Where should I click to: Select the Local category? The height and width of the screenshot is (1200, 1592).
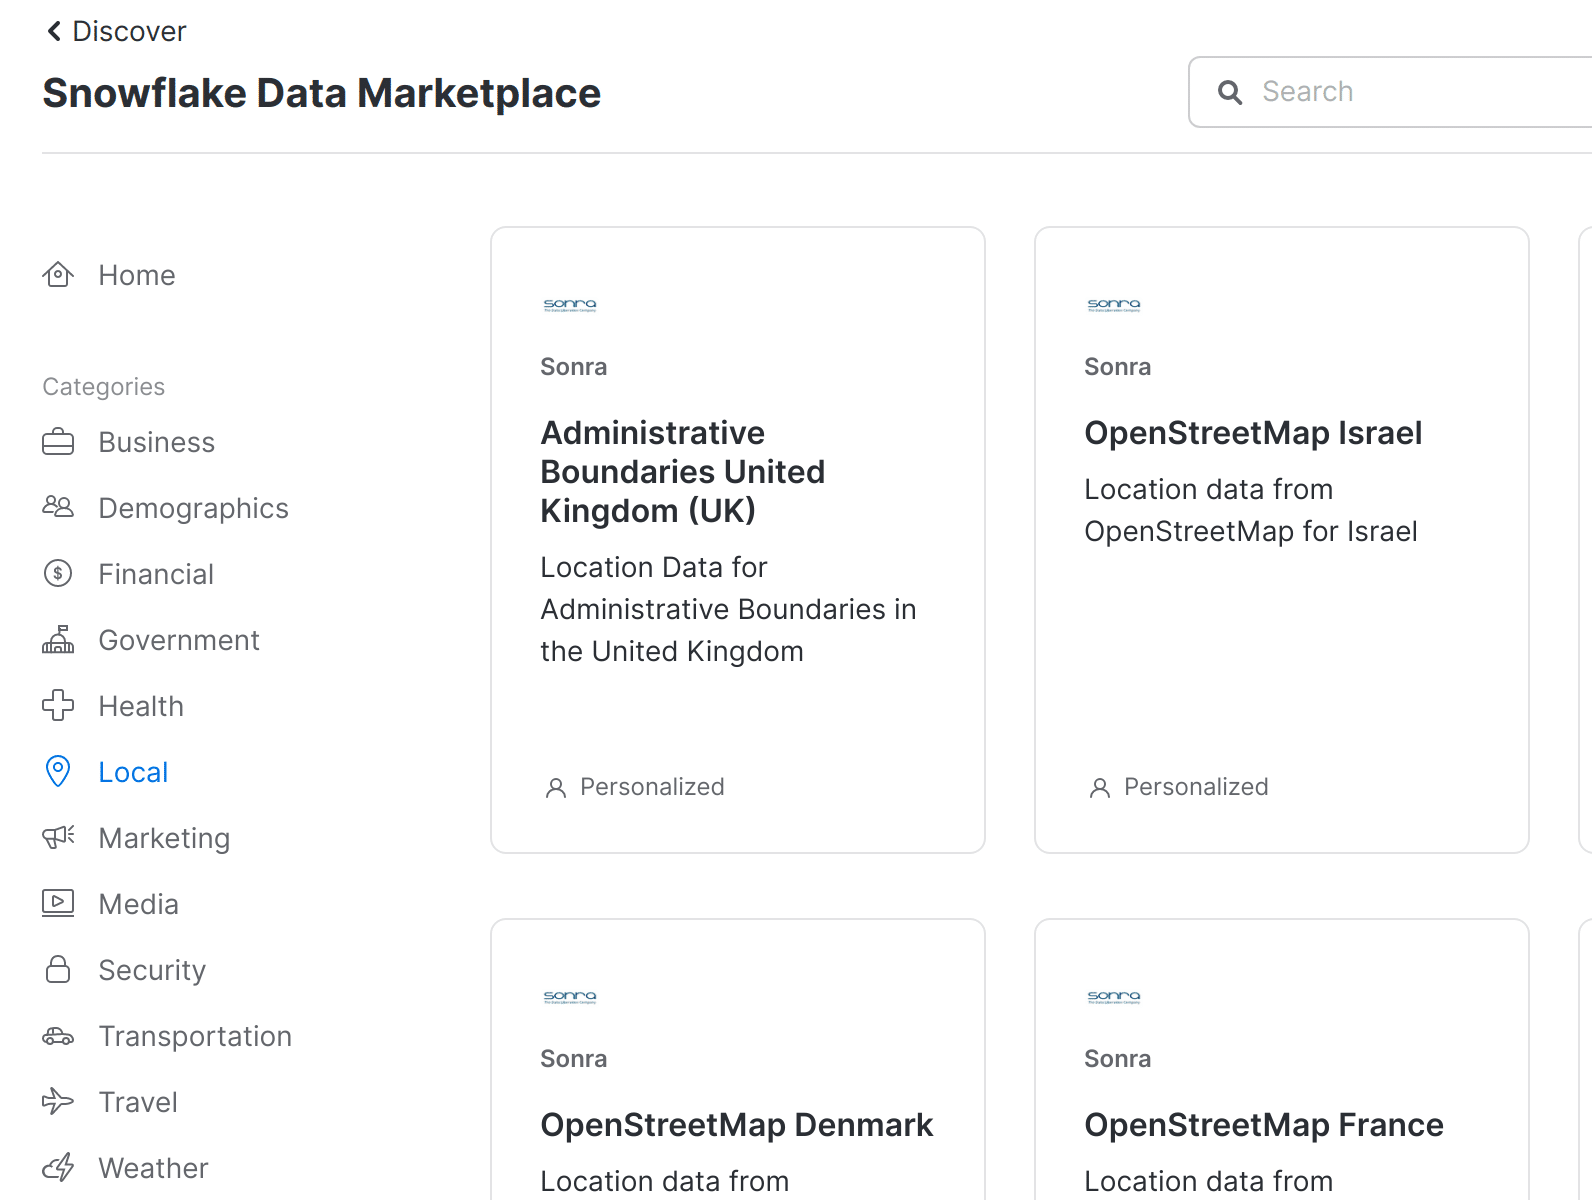click(105, 772)
